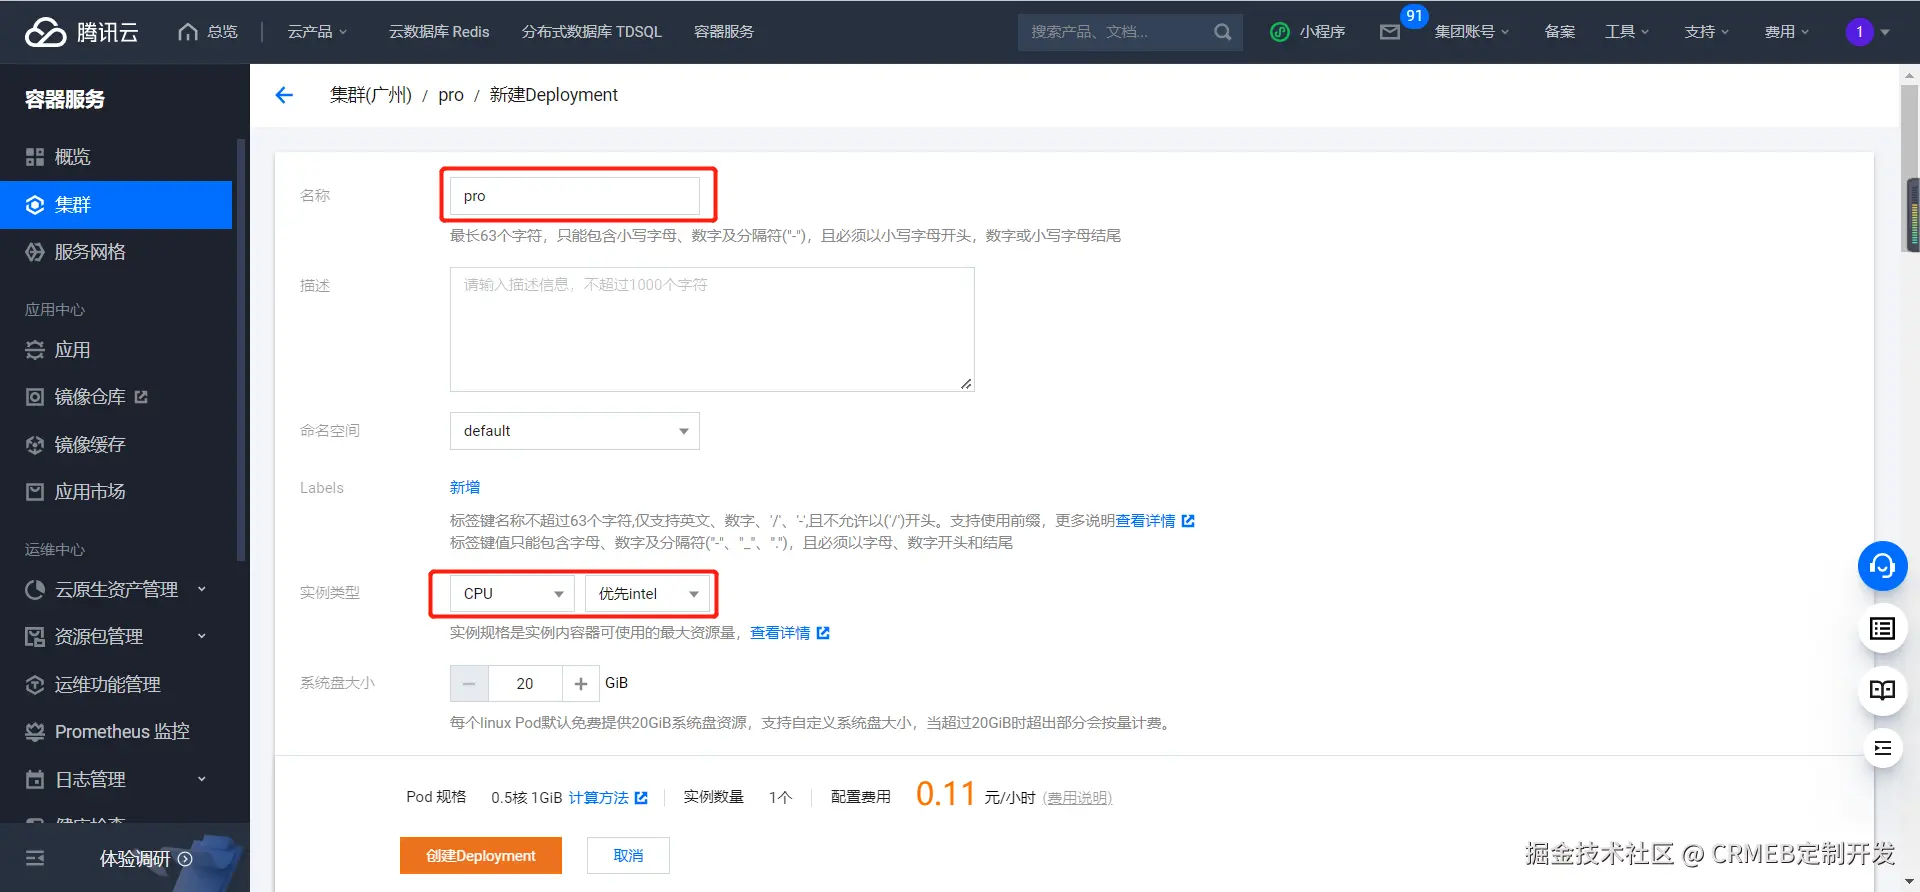This screenshot has width=1920, height=892.
Task: Open the 备案 menu item
Action: tap(1560, 32)
